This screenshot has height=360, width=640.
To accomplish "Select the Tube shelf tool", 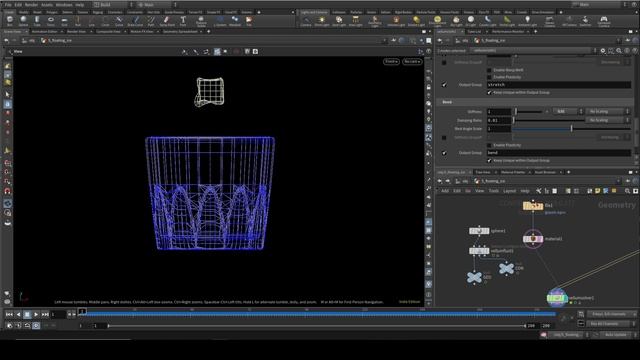I will pyautogui.click(x=37, y=21).
